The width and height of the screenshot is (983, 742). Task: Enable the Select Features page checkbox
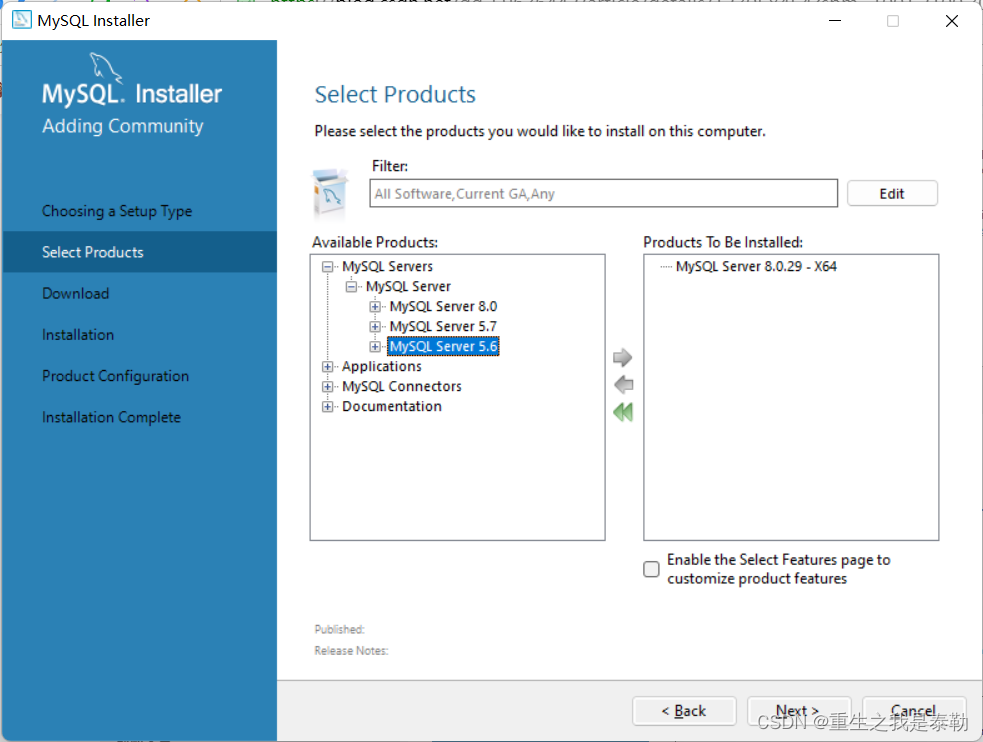pyautogui.click(x=651, y=568)
